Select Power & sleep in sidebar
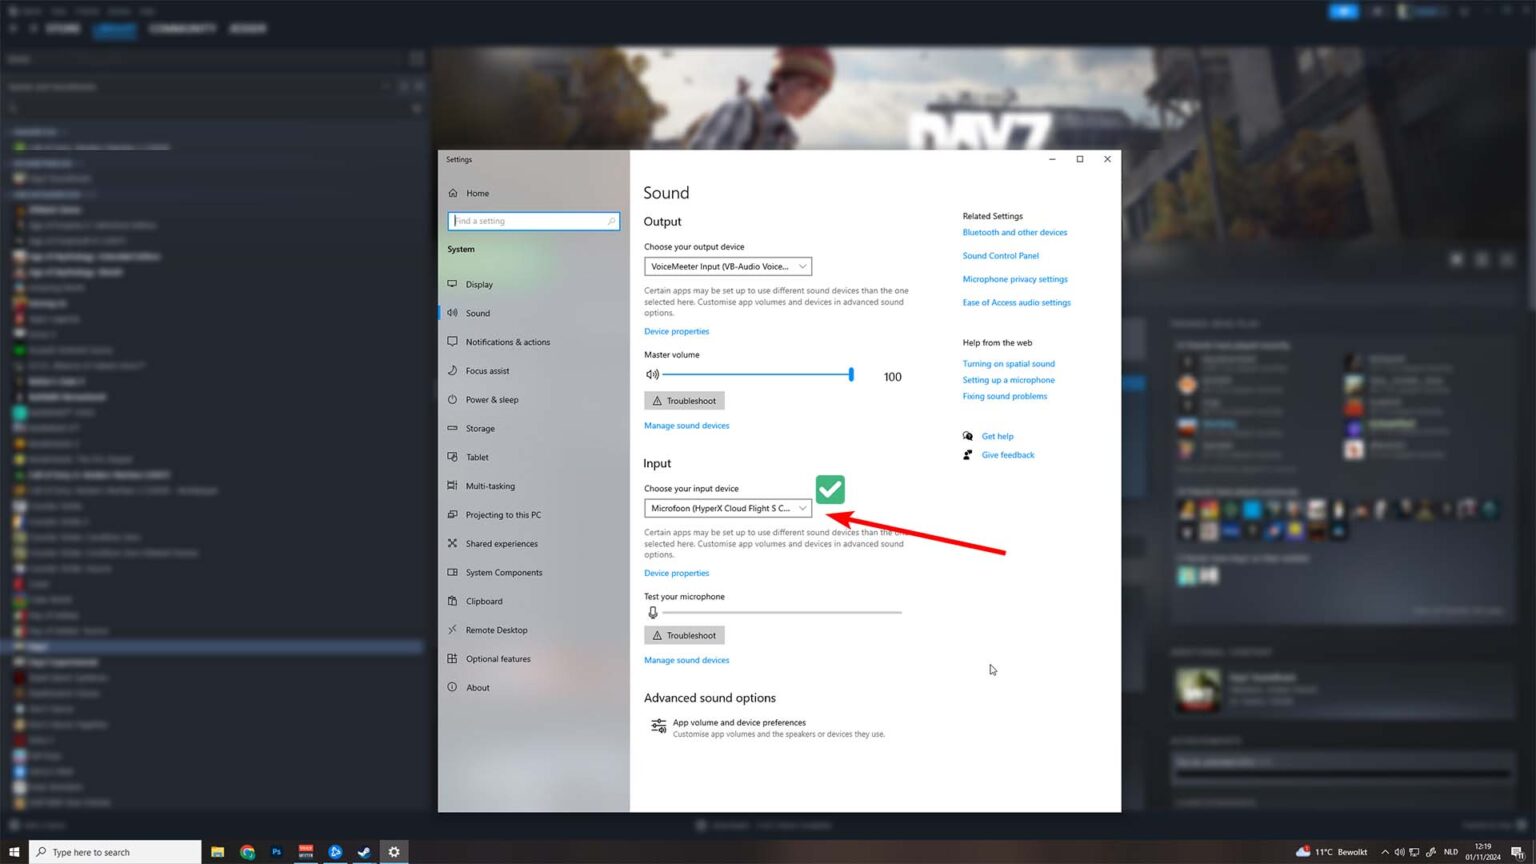Viewport: 1536px width, 864px height. (491, 400)
